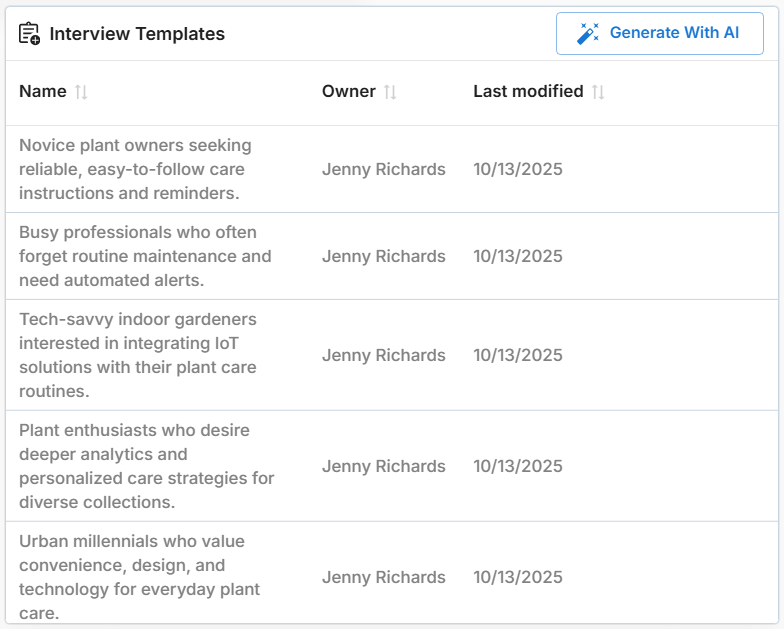
Task: Click Jenny Richards in the Busy professionals row
Action: [384, 256]
